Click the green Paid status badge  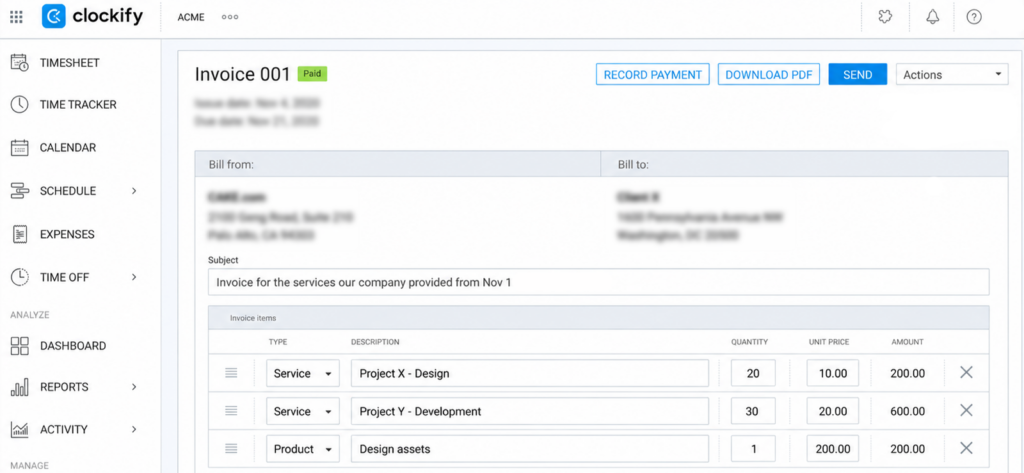tap(312, 74)
